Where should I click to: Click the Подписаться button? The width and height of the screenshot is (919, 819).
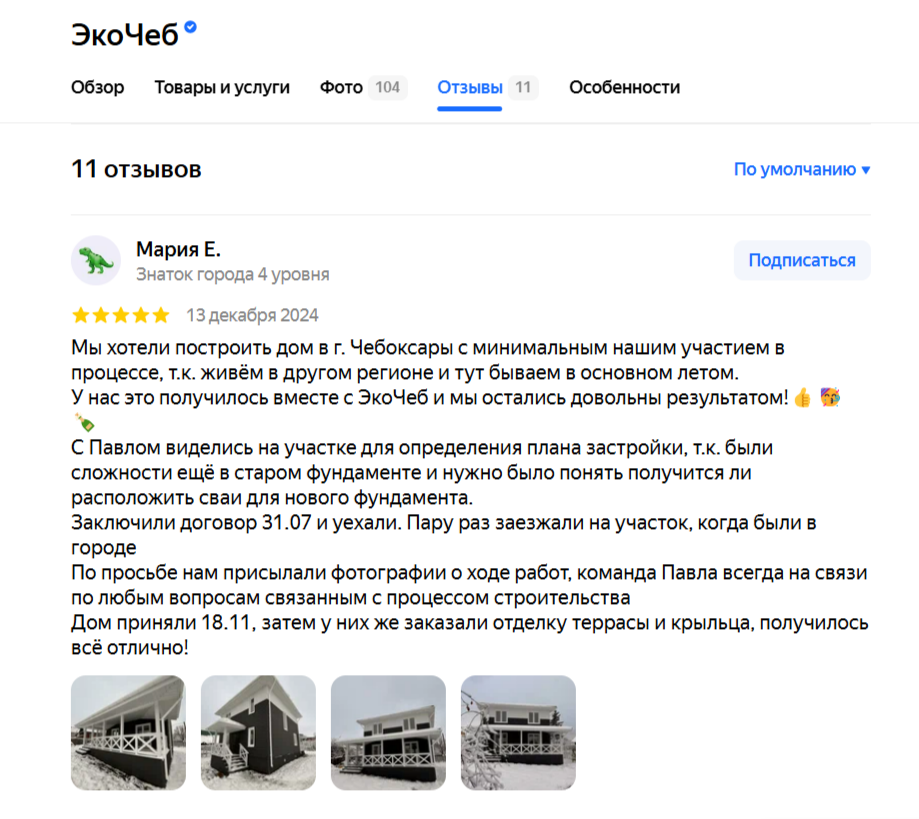(802, 260)
